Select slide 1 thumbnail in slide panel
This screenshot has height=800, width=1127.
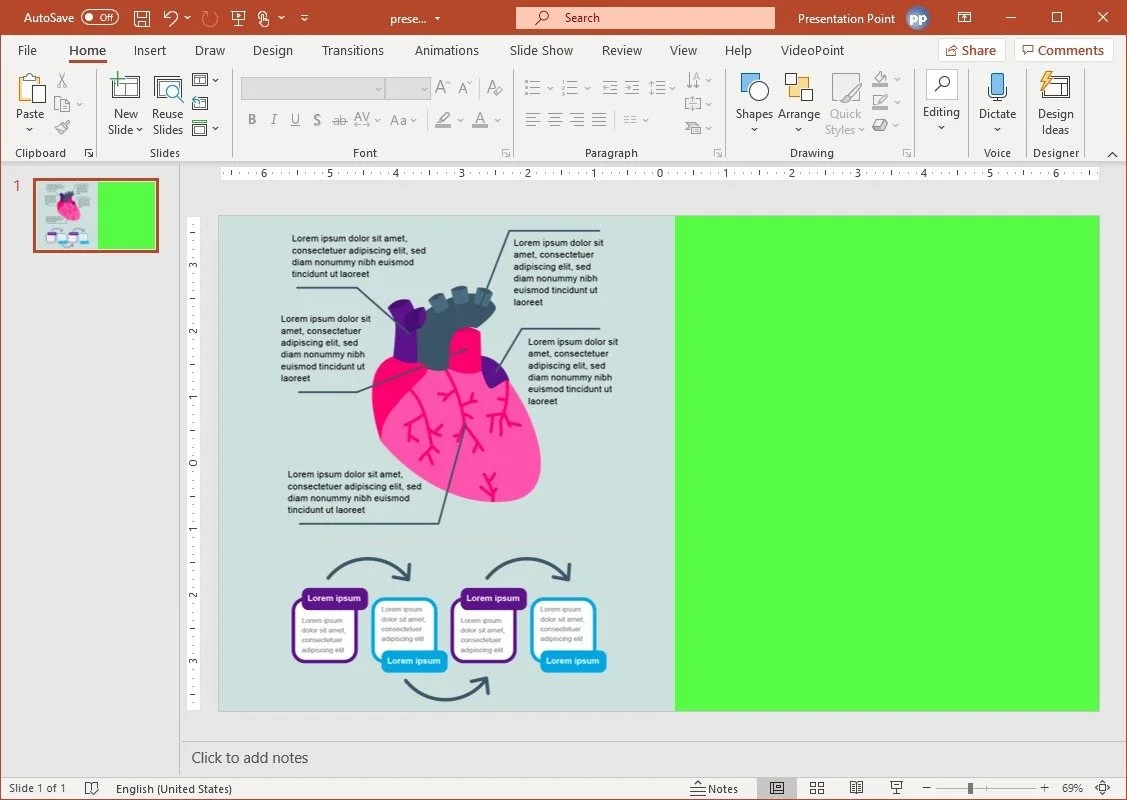coord(95,214)
